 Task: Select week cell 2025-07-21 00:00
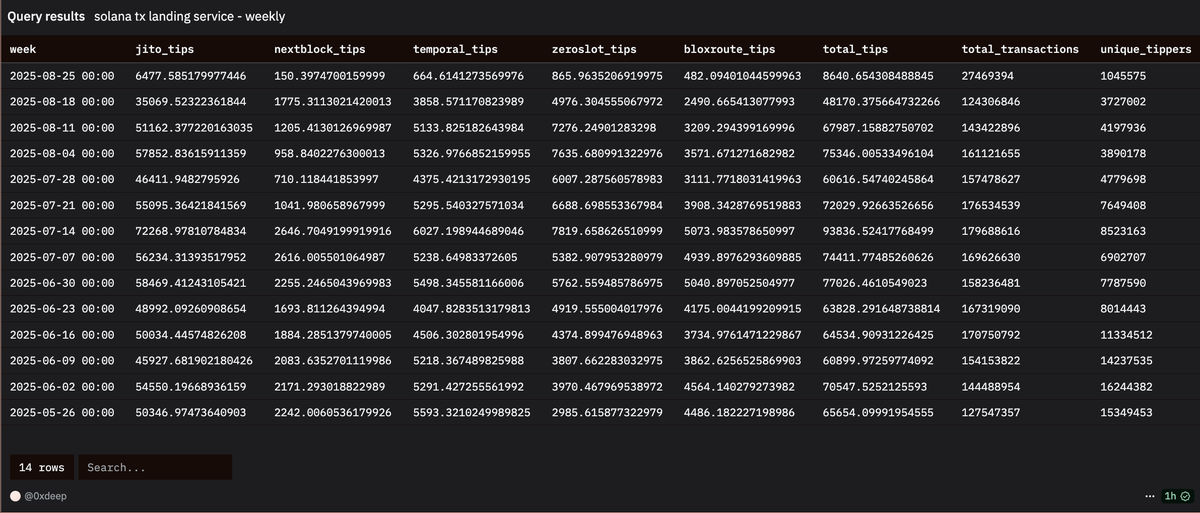click(x=62, y=206)
